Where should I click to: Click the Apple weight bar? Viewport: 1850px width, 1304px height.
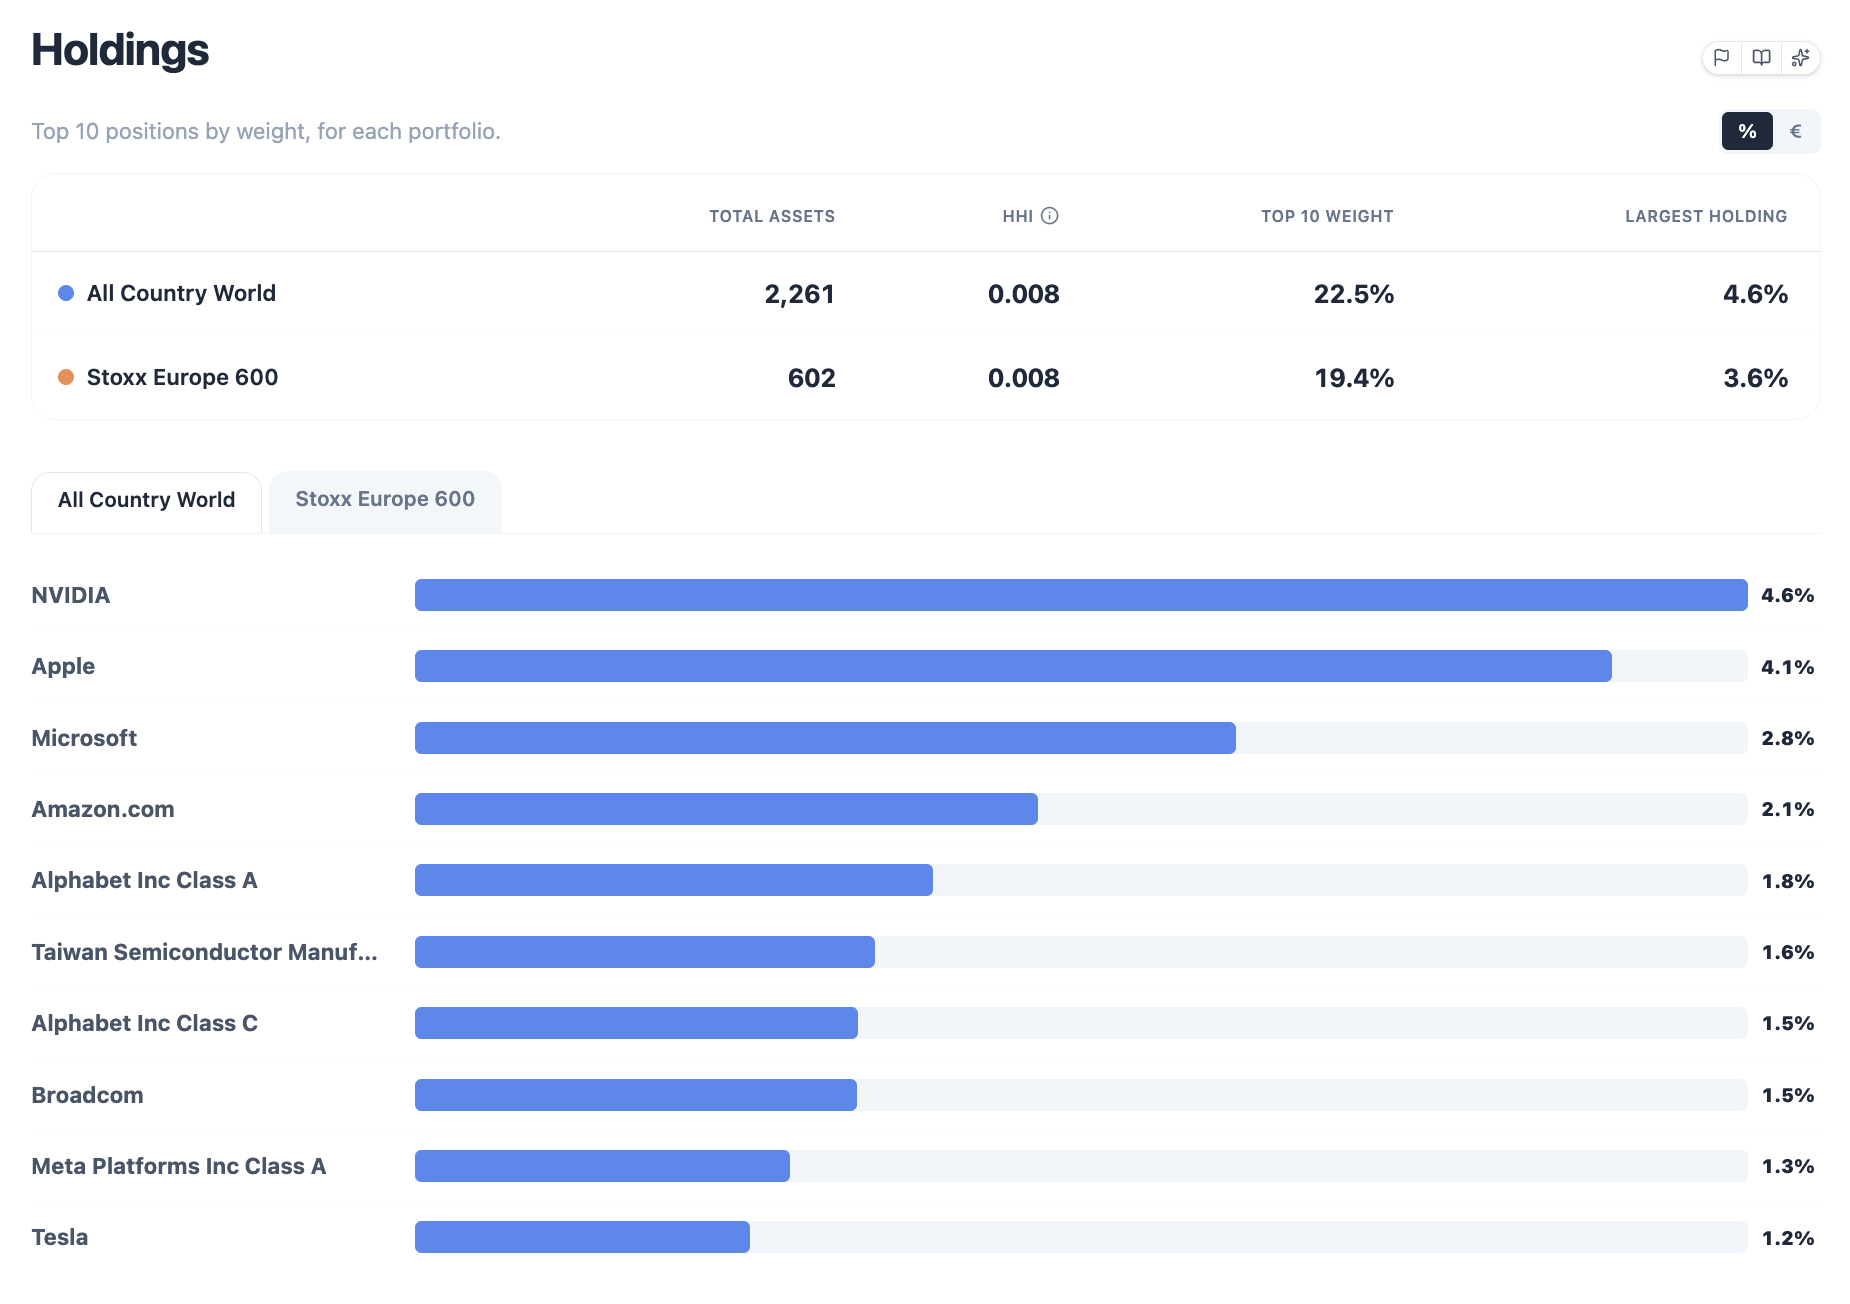[1013, 666]
